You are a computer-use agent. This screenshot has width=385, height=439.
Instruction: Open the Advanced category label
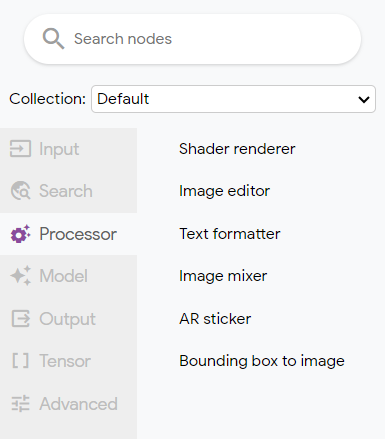pyautogui.click(x=79, y=404)
